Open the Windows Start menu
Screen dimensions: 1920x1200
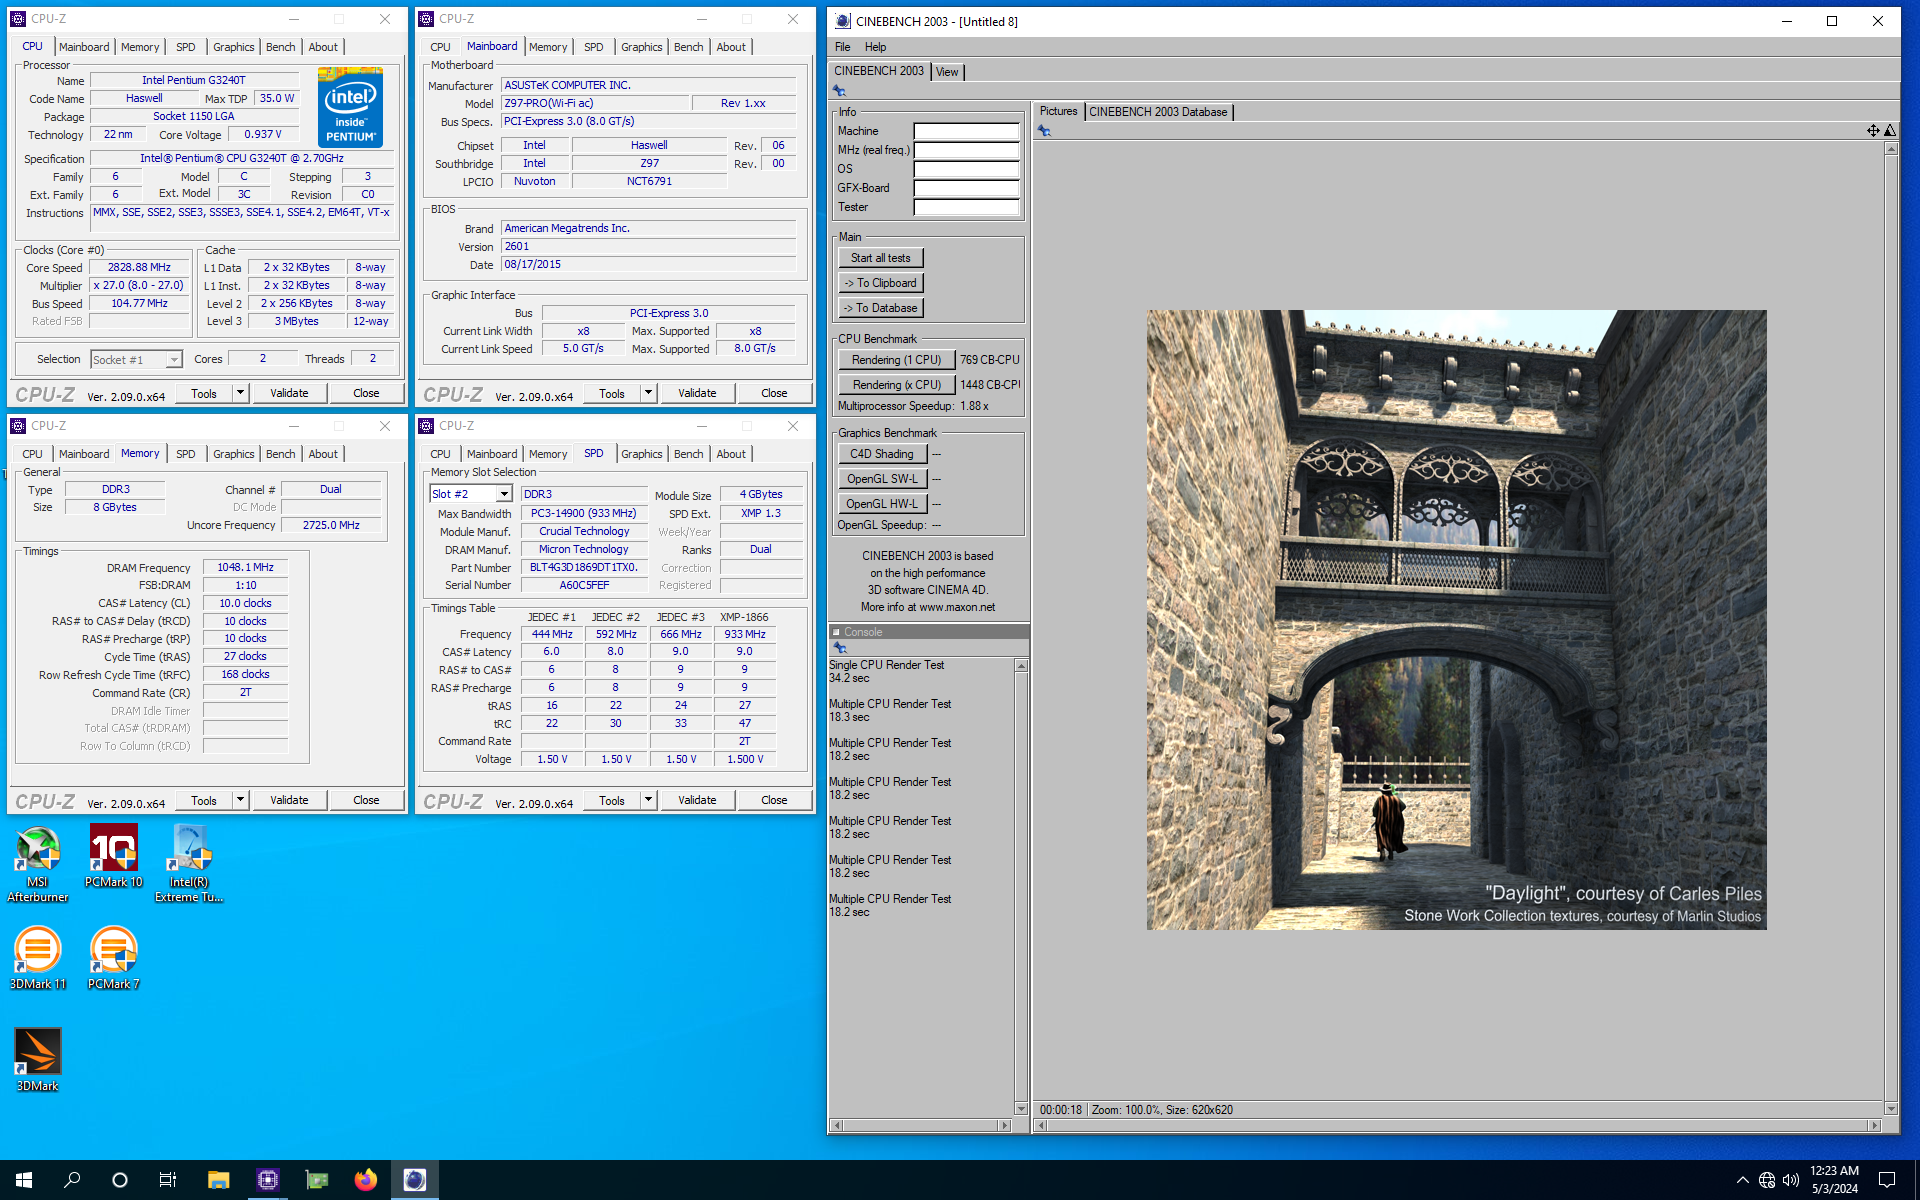tap(24, 1180)
